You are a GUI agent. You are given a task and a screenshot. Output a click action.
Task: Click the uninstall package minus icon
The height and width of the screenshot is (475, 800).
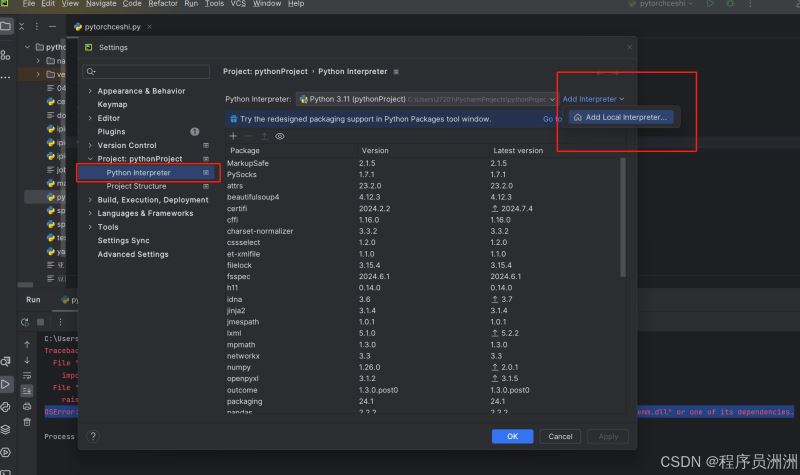pos(248,136)
